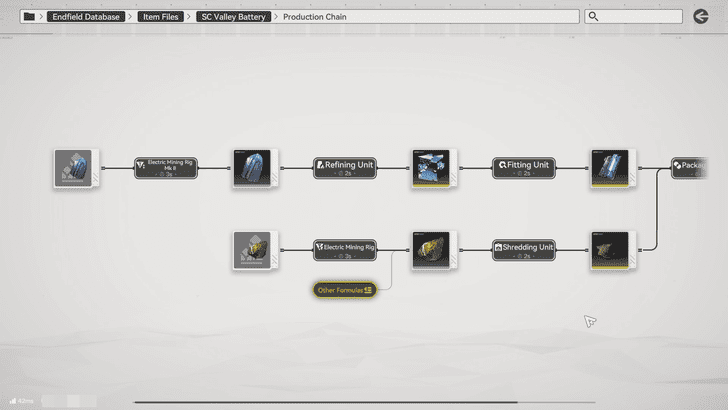
Task: Click the magnifier icon in the search box
Action: point(594,17)
